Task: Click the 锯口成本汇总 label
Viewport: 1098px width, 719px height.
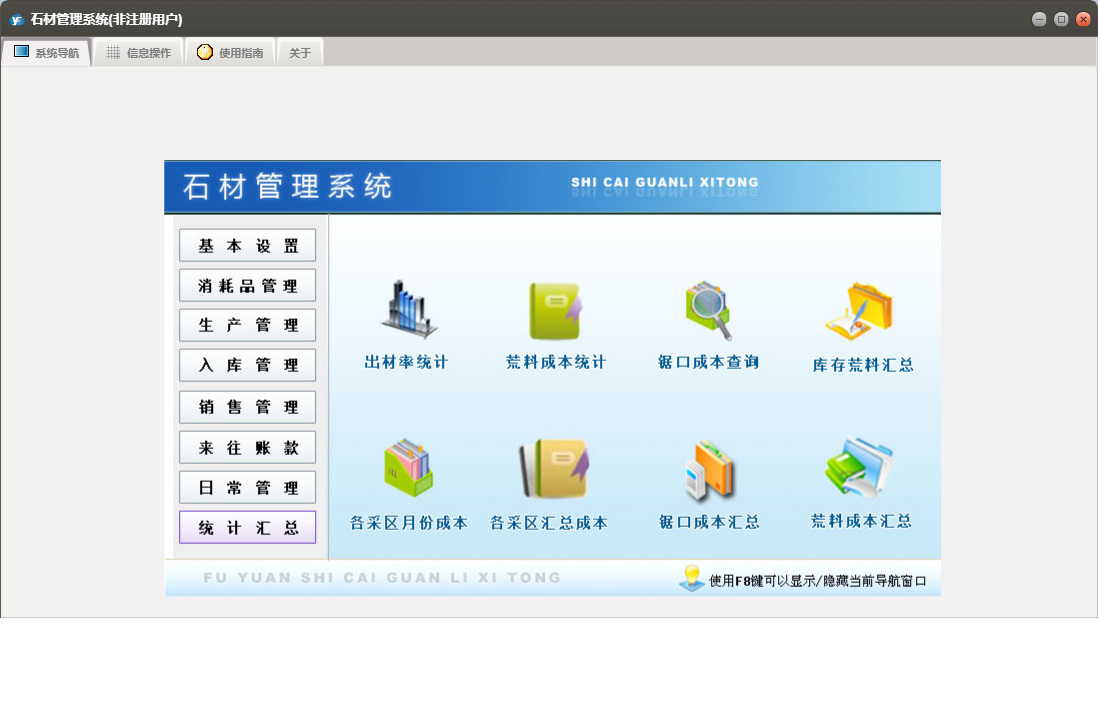Action: 709,522
